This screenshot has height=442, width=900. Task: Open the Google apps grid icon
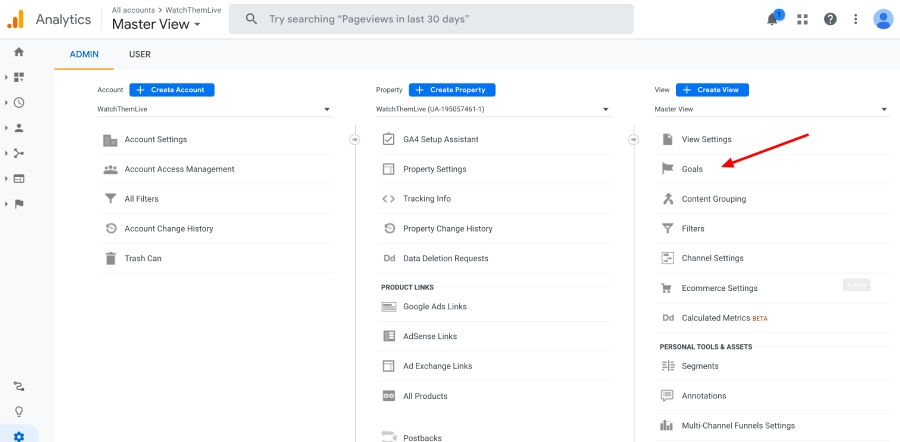coord(802,20)
